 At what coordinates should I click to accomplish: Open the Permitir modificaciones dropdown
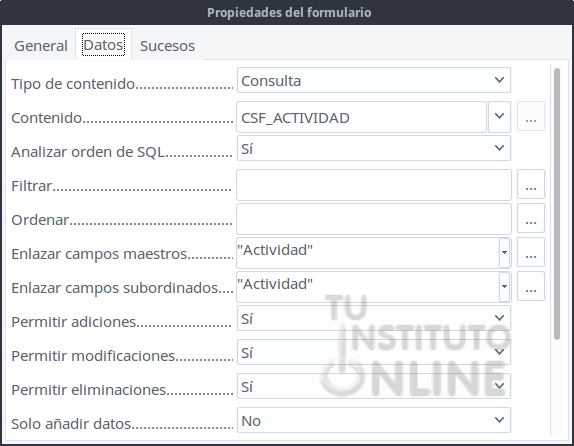pos(374,352)
